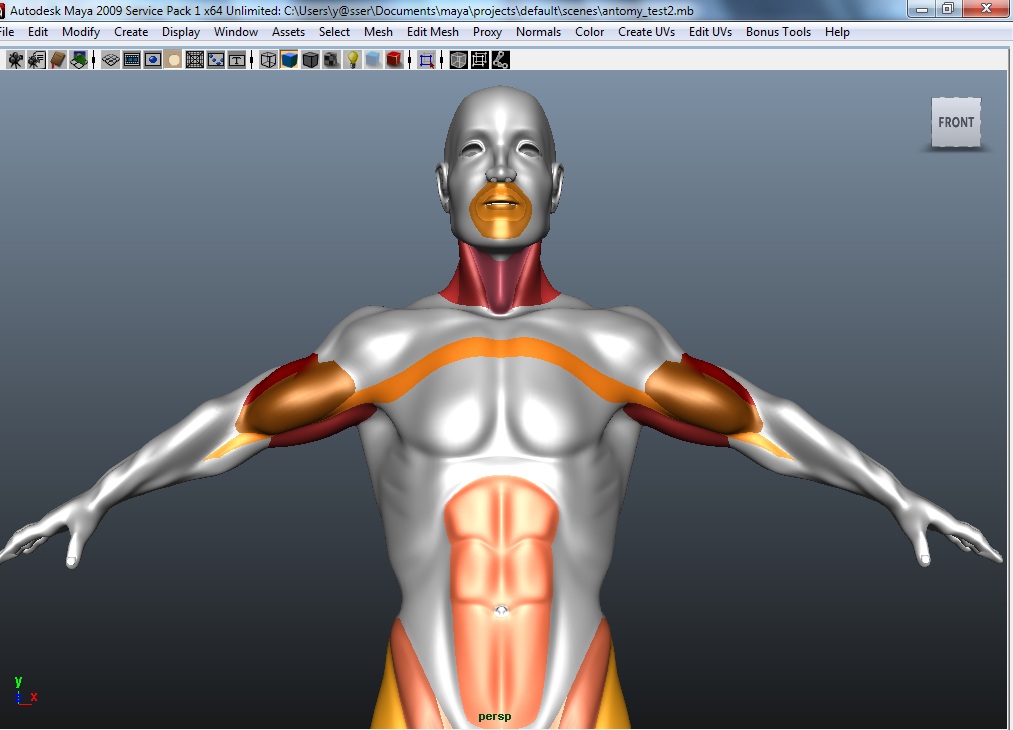
Task: Toggle the Film Gate icon
Action: click(x=132, y=60)
